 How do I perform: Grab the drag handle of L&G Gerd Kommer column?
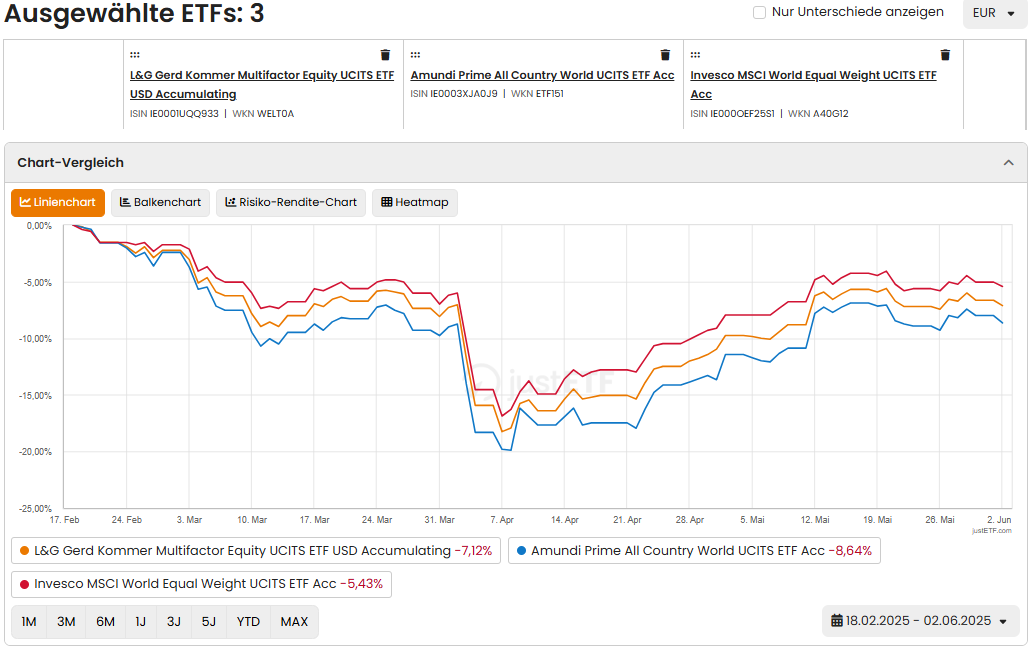[x=135, y=55]
